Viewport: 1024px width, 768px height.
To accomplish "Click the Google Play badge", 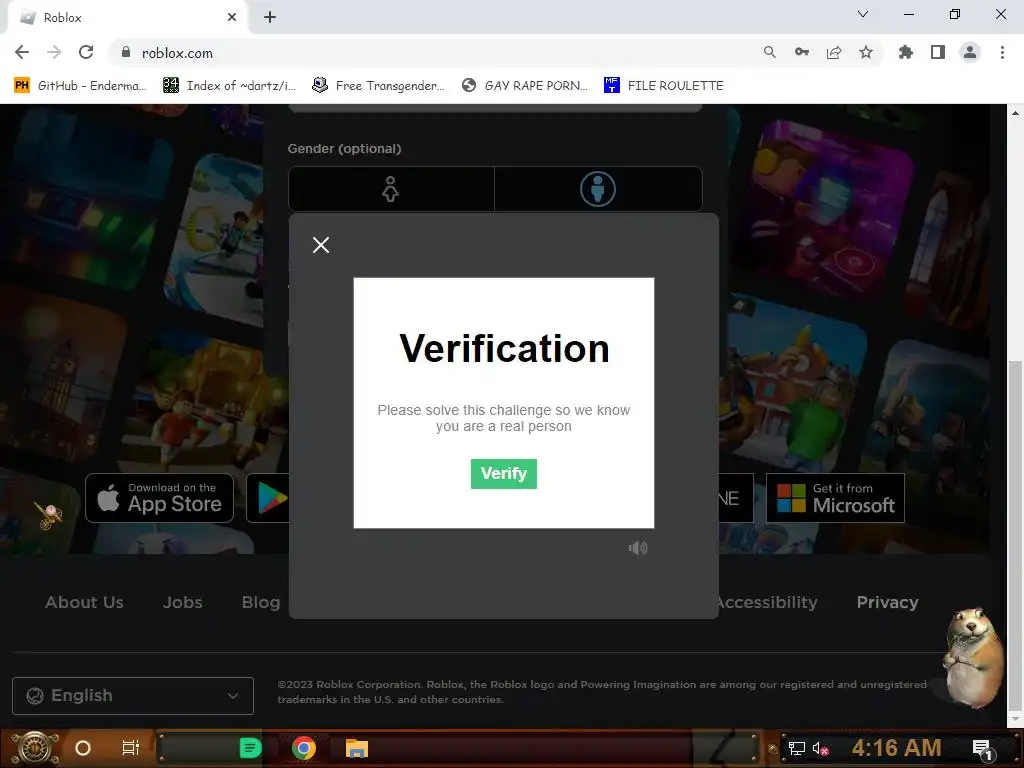I will [x=268, y=498].
